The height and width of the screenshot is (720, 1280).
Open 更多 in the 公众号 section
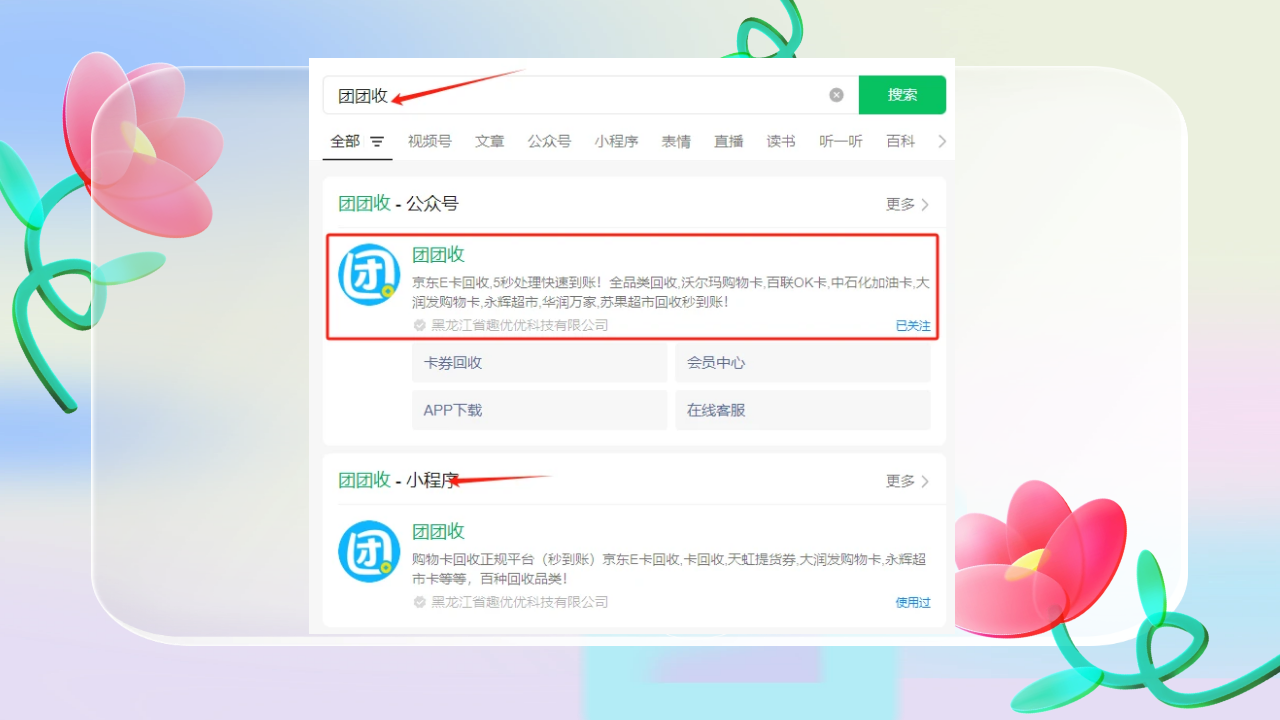click(907, 204)
